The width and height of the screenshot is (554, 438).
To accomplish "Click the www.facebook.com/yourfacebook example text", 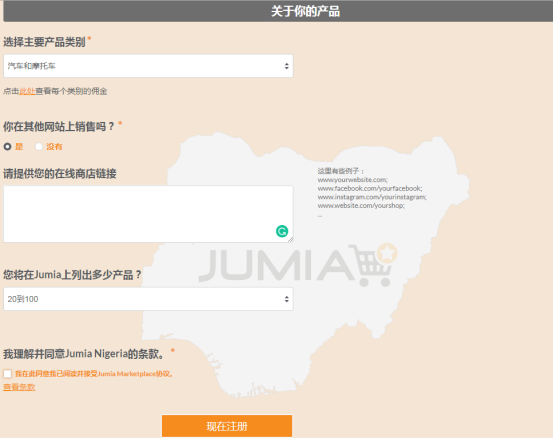I will [370, 188].
